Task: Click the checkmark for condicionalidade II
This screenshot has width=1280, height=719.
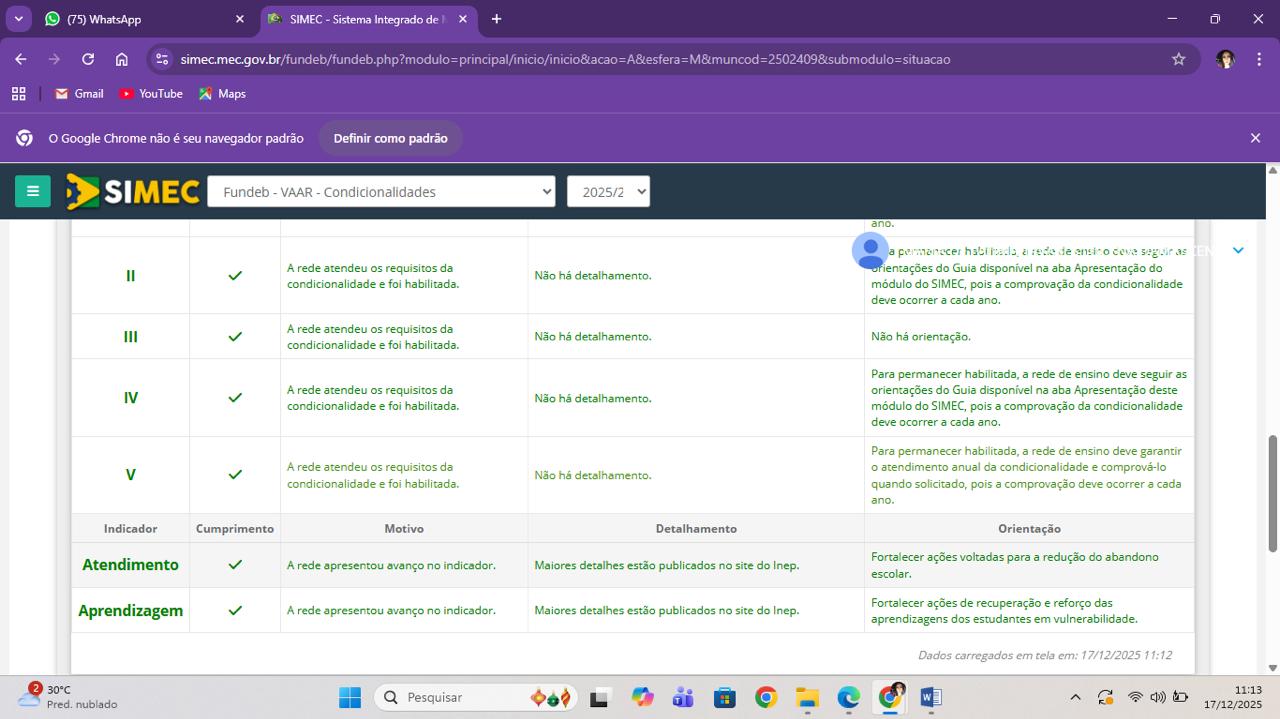Action: pos(235,275)
